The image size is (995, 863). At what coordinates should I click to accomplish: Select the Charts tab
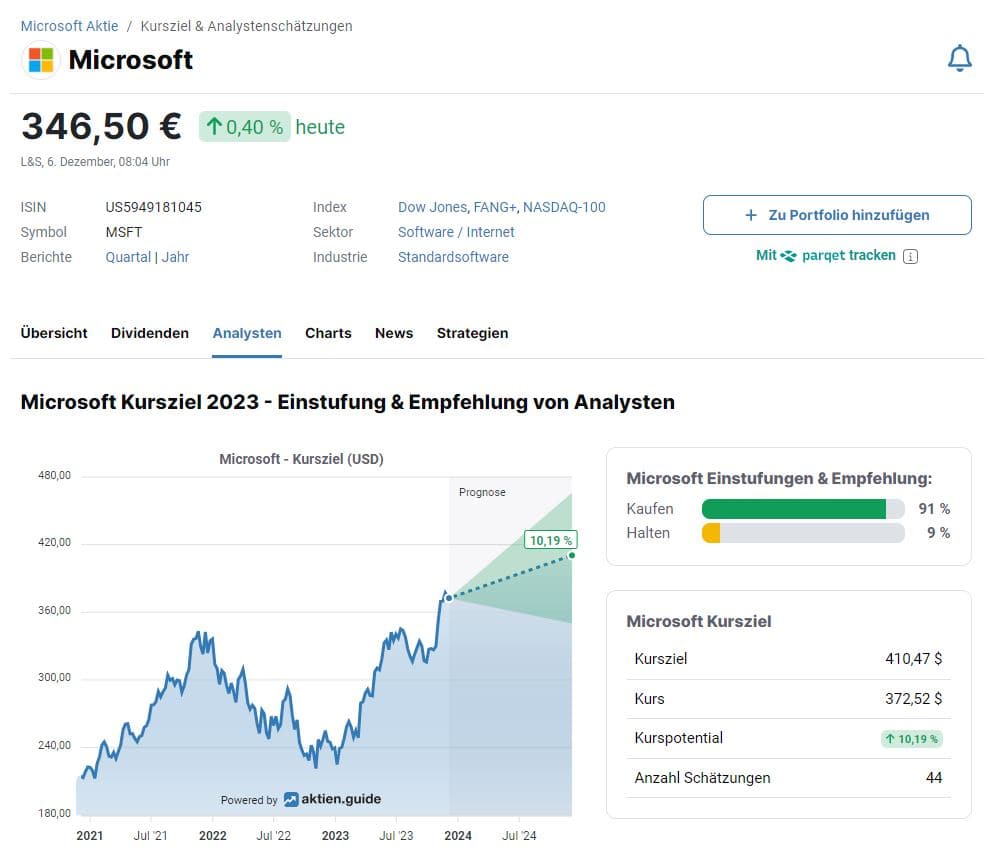[x=328, y=333]
